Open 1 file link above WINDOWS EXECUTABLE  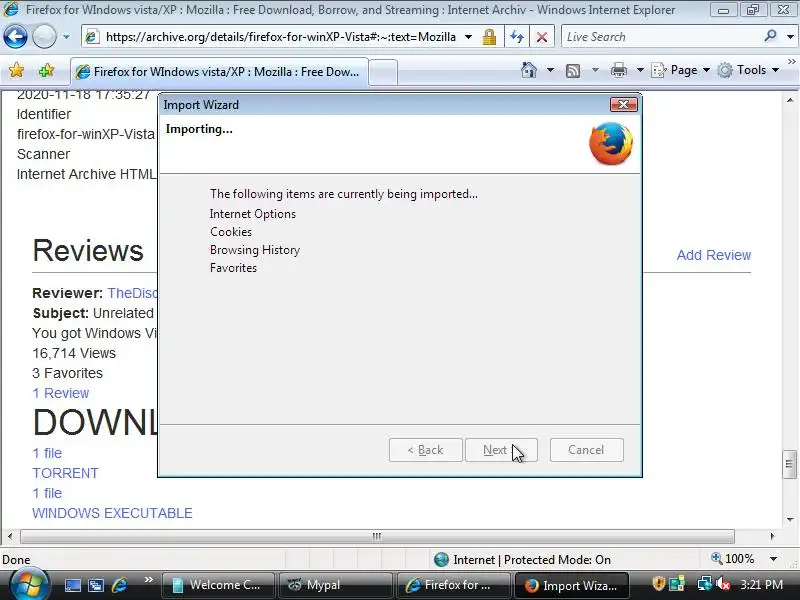point(47,493)
